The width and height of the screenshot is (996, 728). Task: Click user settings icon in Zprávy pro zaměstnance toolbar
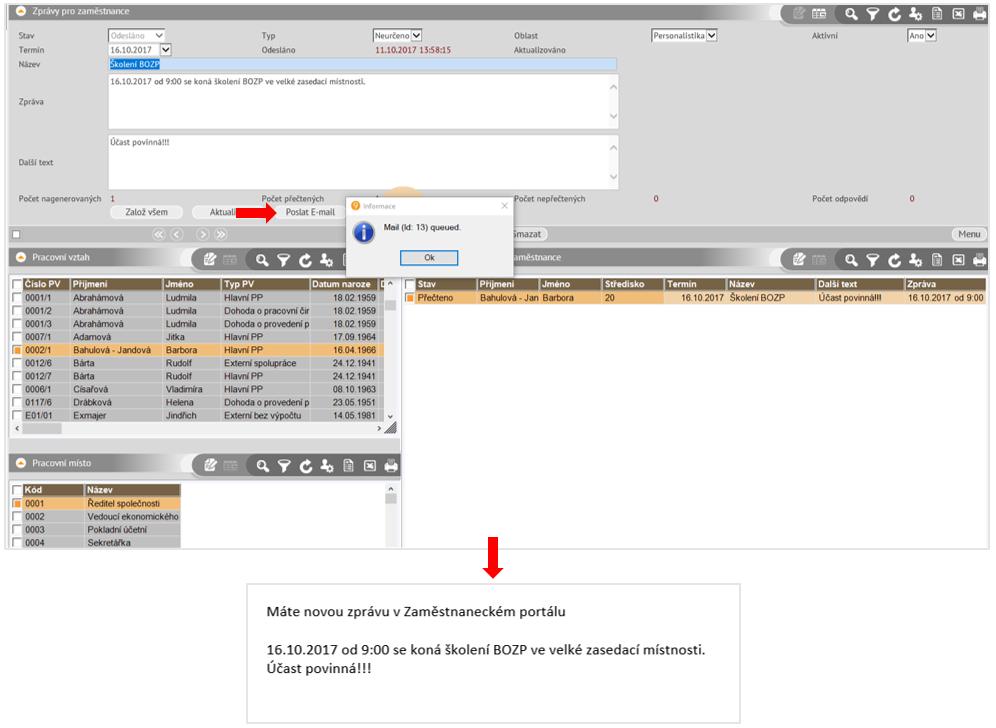[915, 14]
